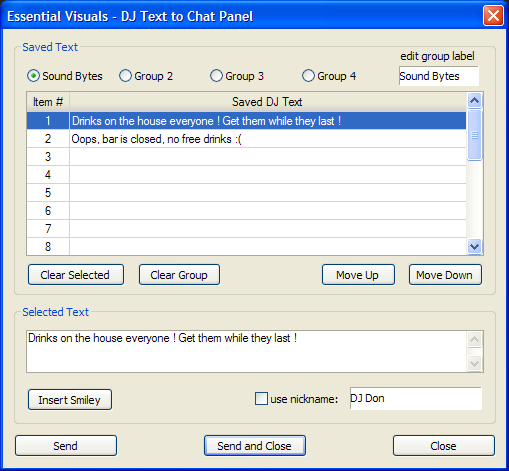Select empty row 5 in saved list
Image resolution: width=509 pixels, height=471 pixels.
pyautogui.click(x=246, y=193)
